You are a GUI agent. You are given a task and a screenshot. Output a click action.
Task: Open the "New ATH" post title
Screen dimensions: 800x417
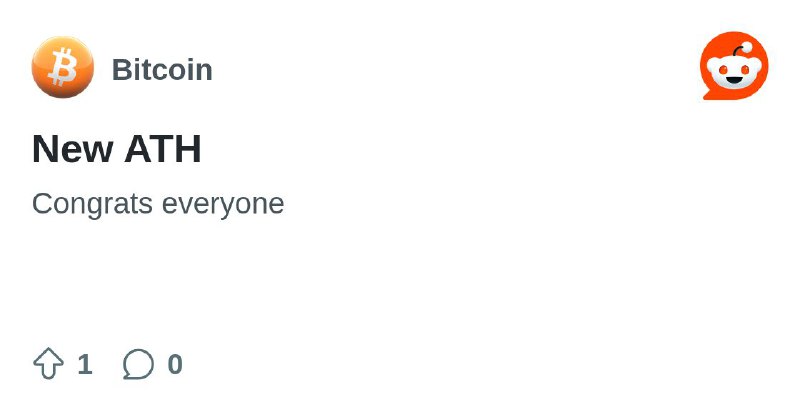pos(117,149)
